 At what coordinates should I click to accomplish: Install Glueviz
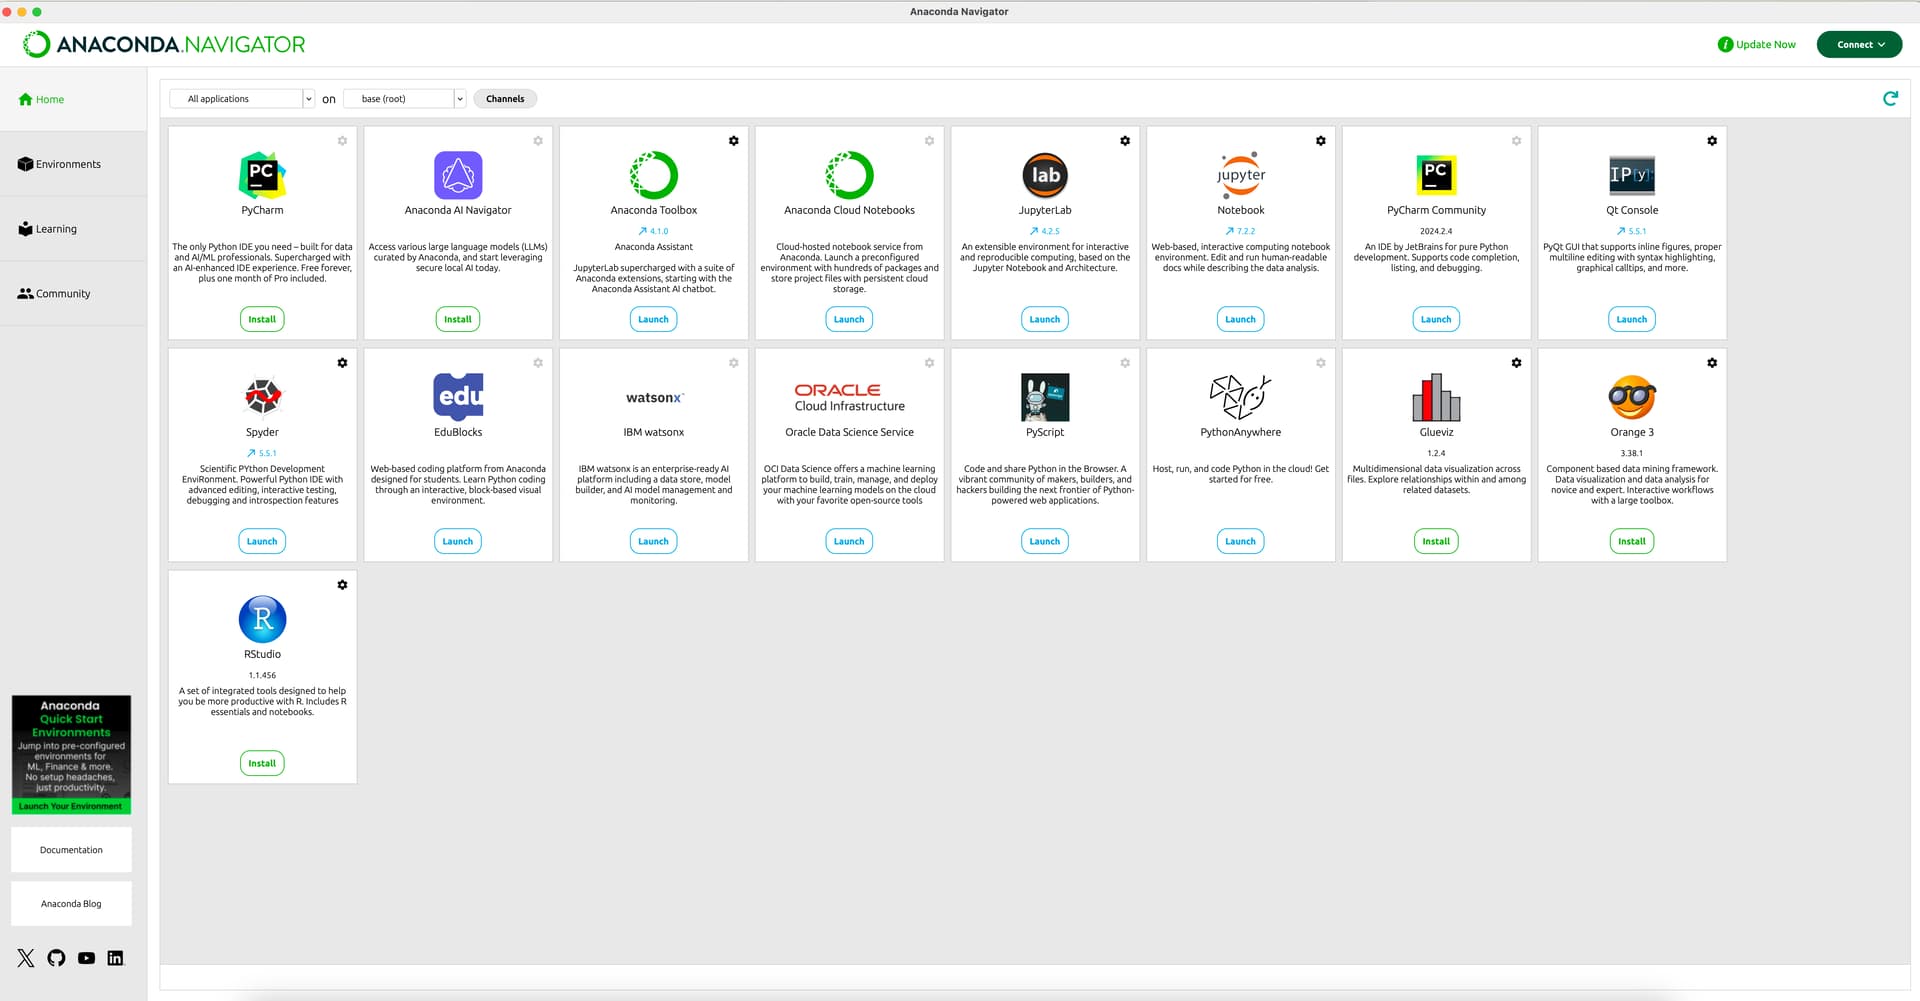[1436, 541]
